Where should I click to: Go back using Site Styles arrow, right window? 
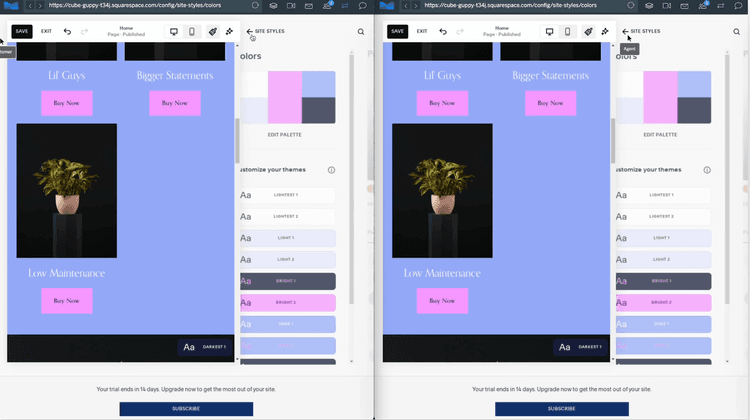[x=626, y=31]
